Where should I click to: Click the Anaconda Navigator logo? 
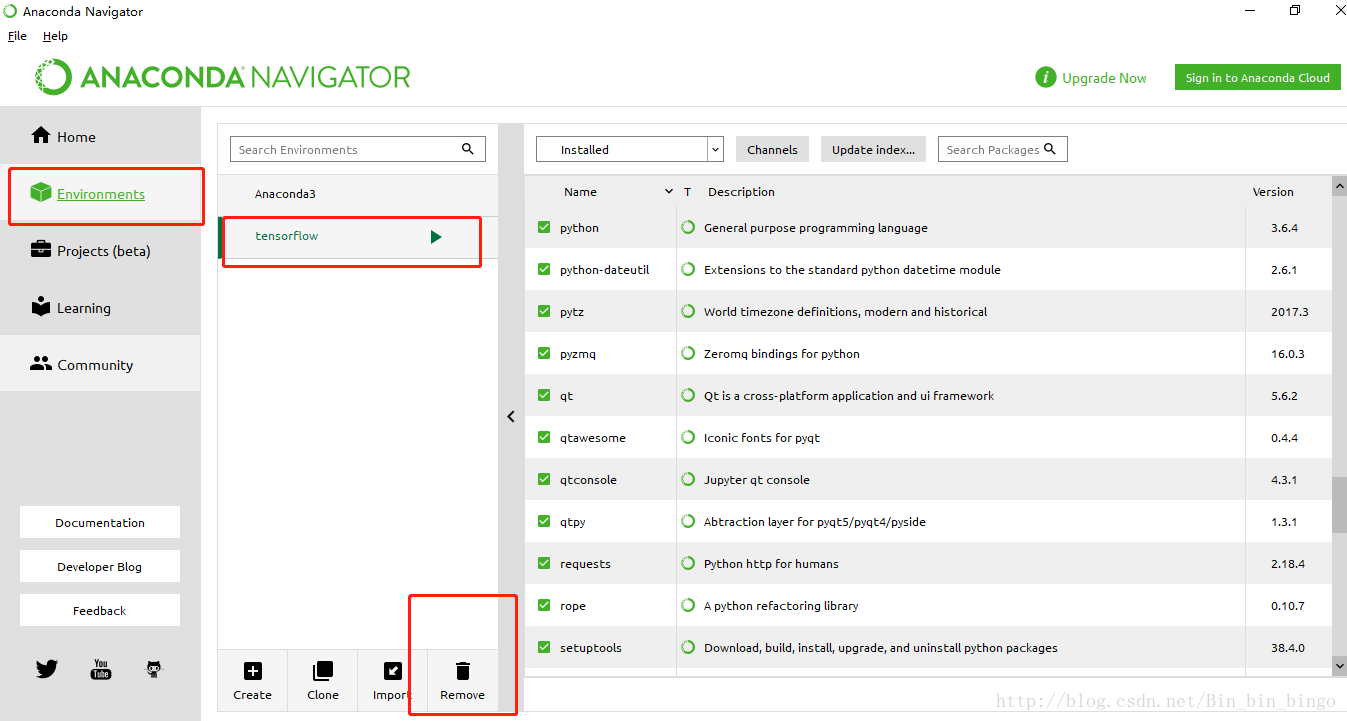click(223, 77)
